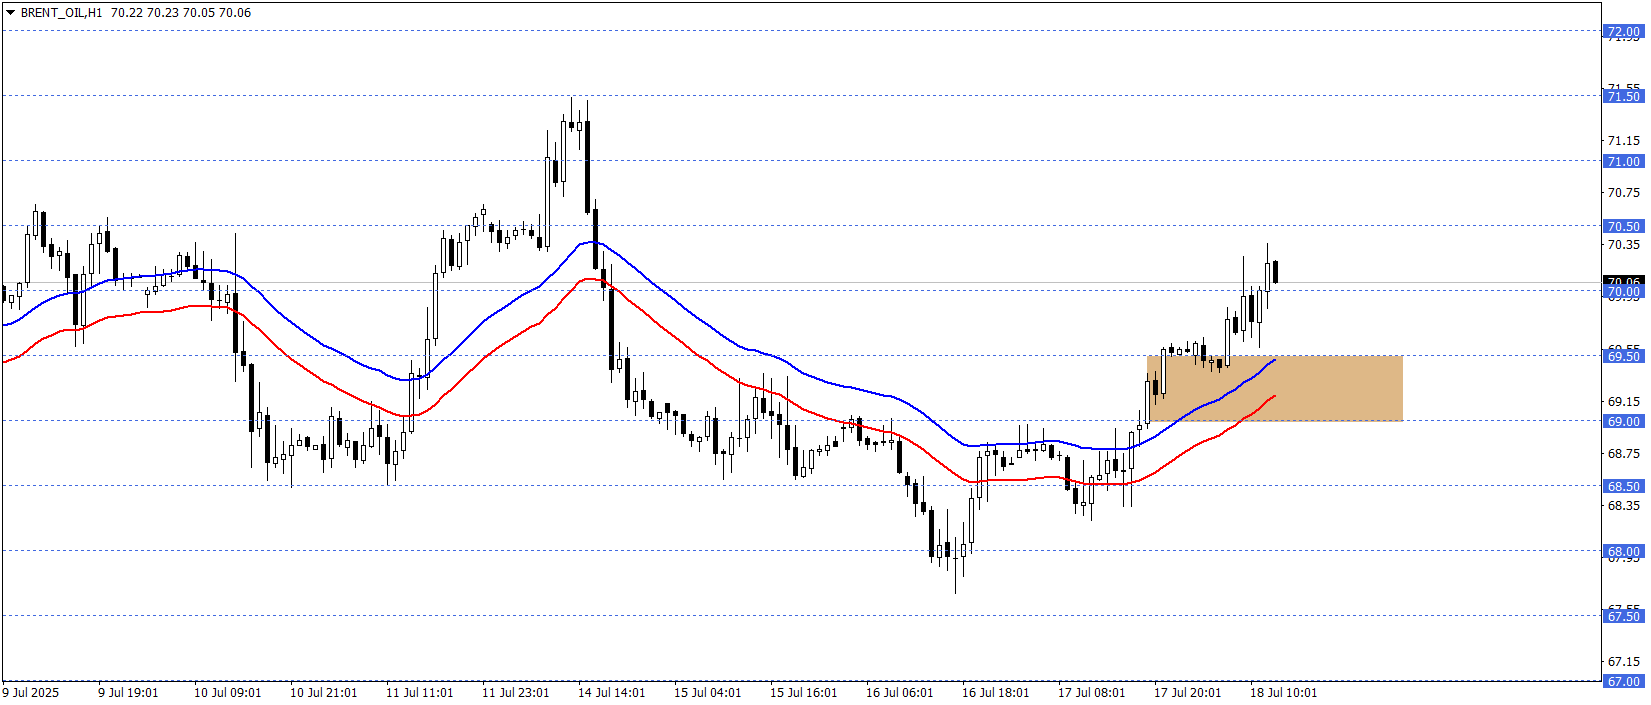
Task: Click the 17 Jul 20:01 time label
Action: click(x=1188, y=692)
